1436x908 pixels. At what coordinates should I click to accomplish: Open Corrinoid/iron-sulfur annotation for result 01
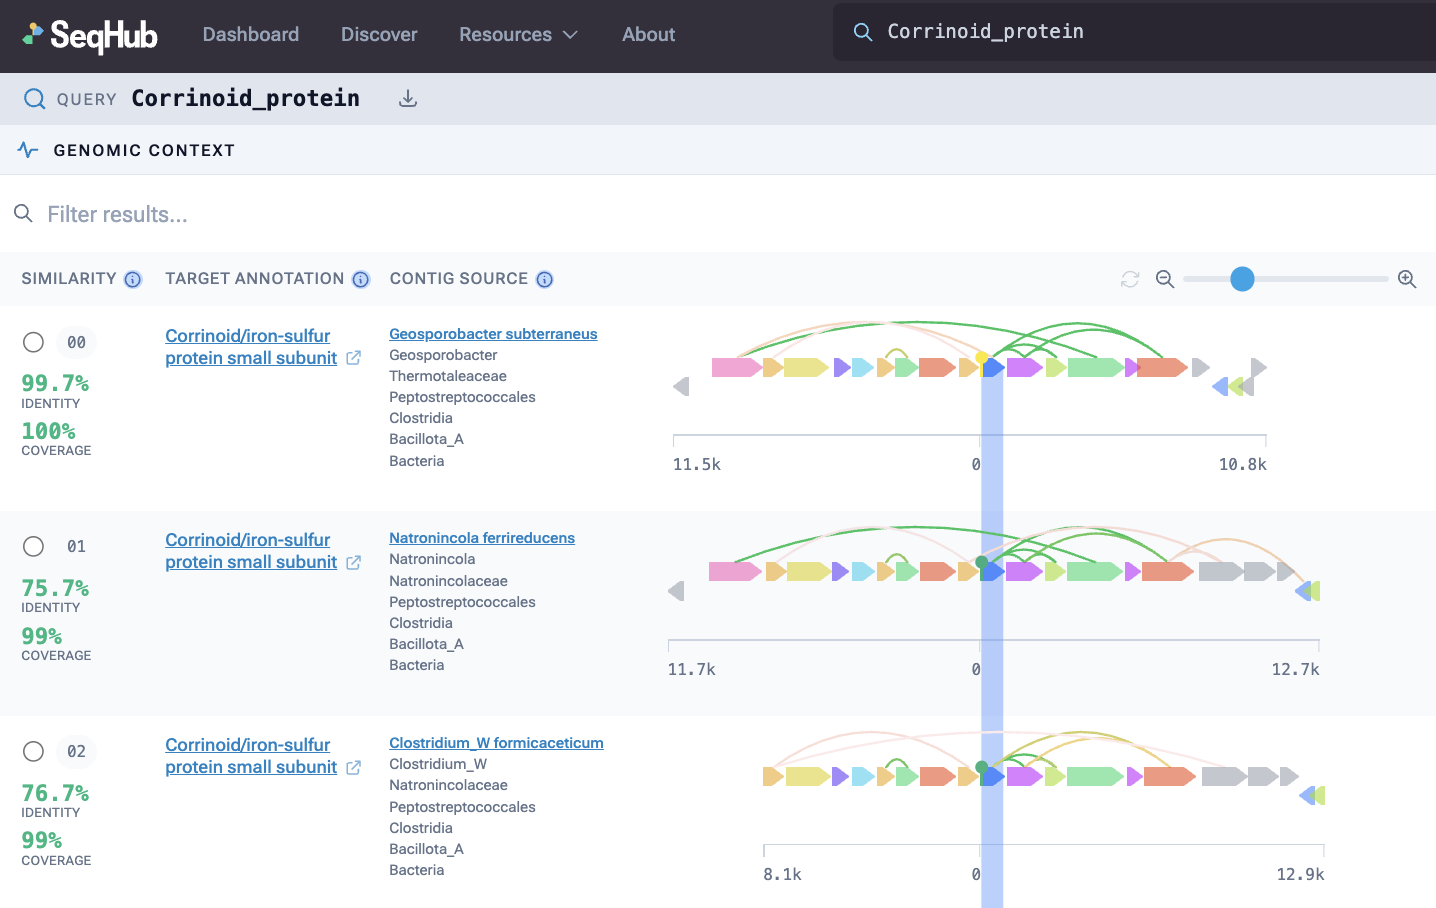[251, 551]
